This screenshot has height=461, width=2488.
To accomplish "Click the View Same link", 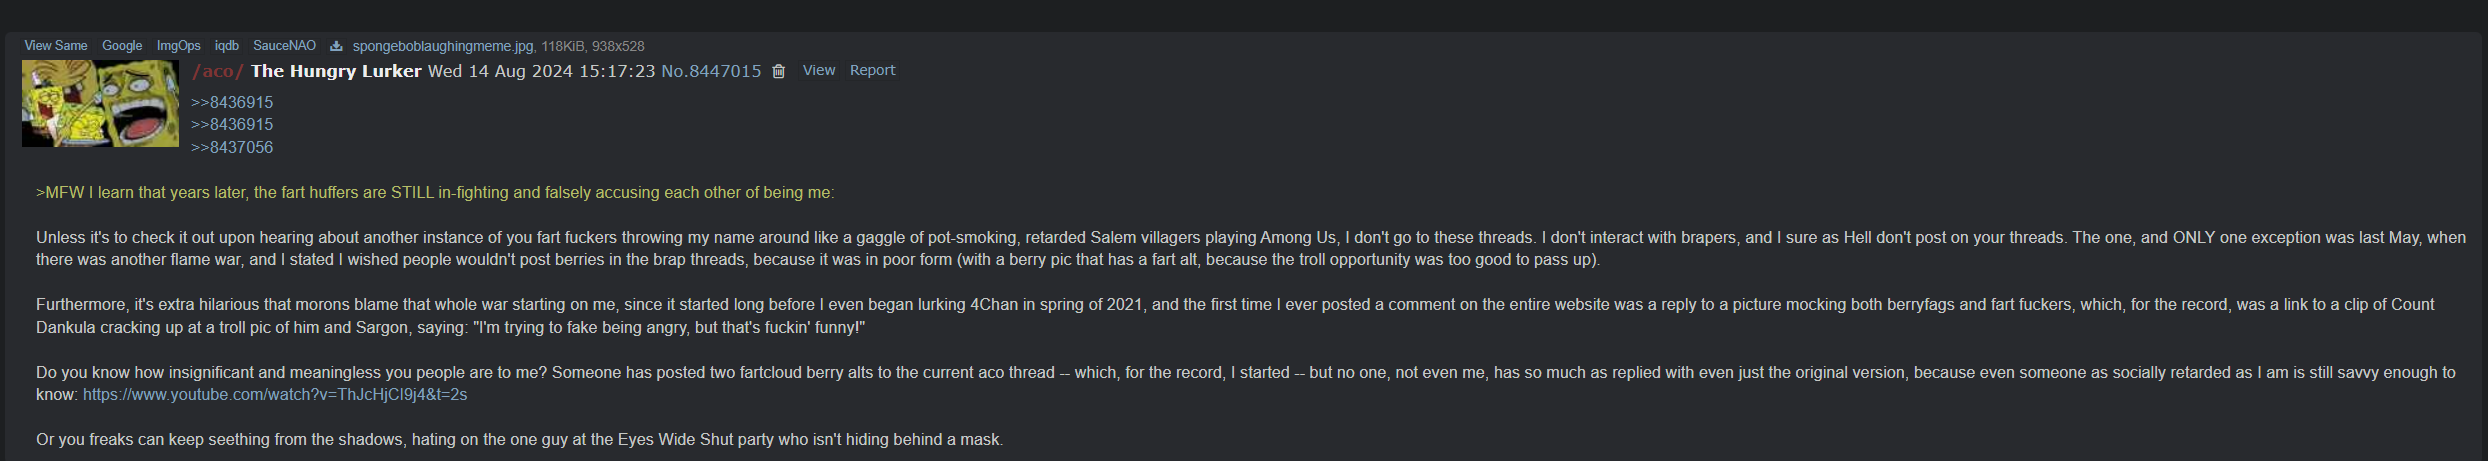I will click(x=56, y=46).
